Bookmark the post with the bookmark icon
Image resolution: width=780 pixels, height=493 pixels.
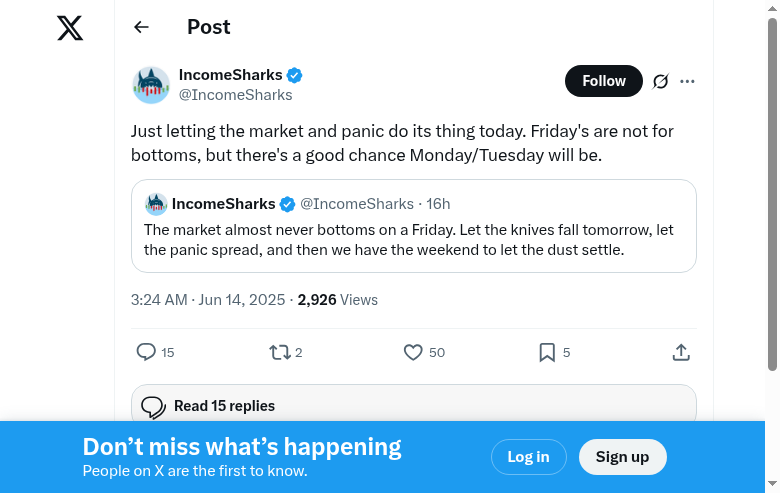click(x=547, y=352)
